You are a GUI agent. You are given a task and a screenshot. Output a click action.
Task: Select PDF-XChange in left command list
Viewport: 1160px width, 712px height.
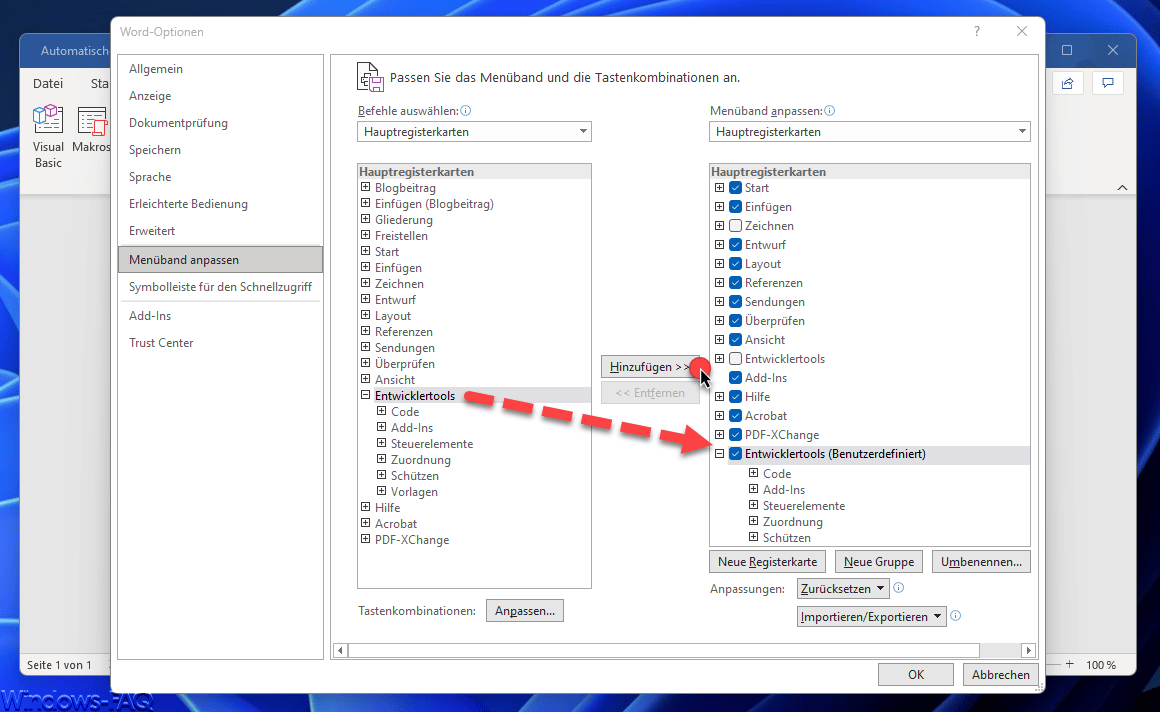point(412,540)
